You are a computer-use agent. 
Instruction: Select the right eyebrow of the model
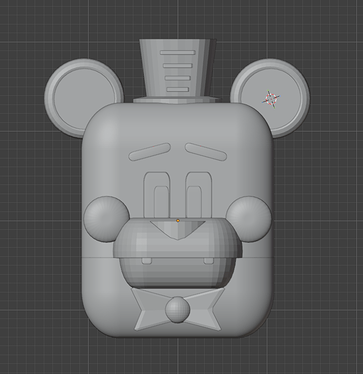(x=206, y=152)
